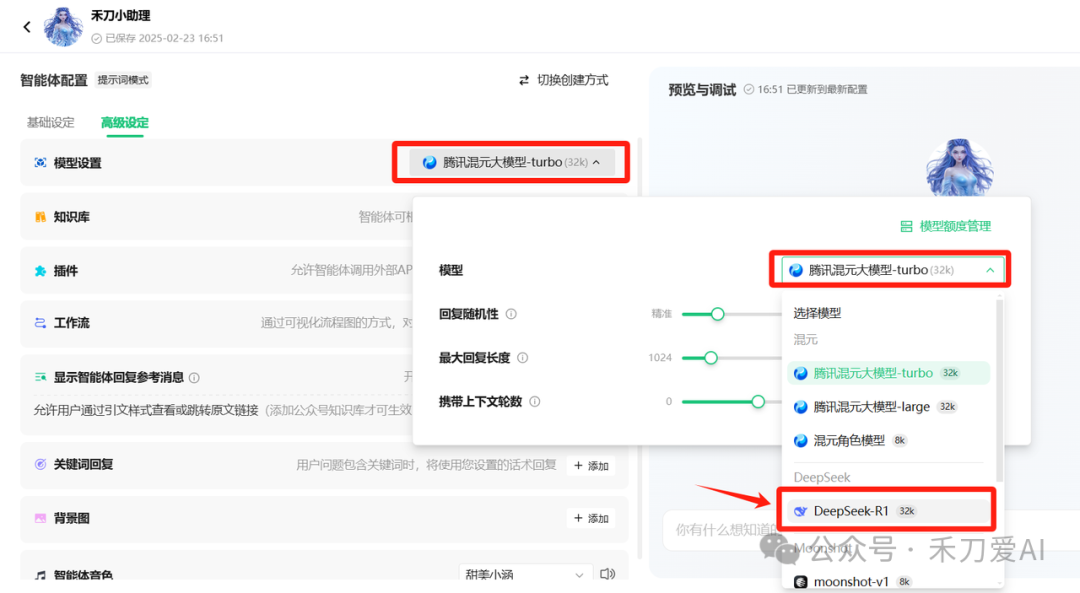Viewport: 1080px width, 593px height.
Task: Click the 插件 puzzle icon
Action: 41,271
